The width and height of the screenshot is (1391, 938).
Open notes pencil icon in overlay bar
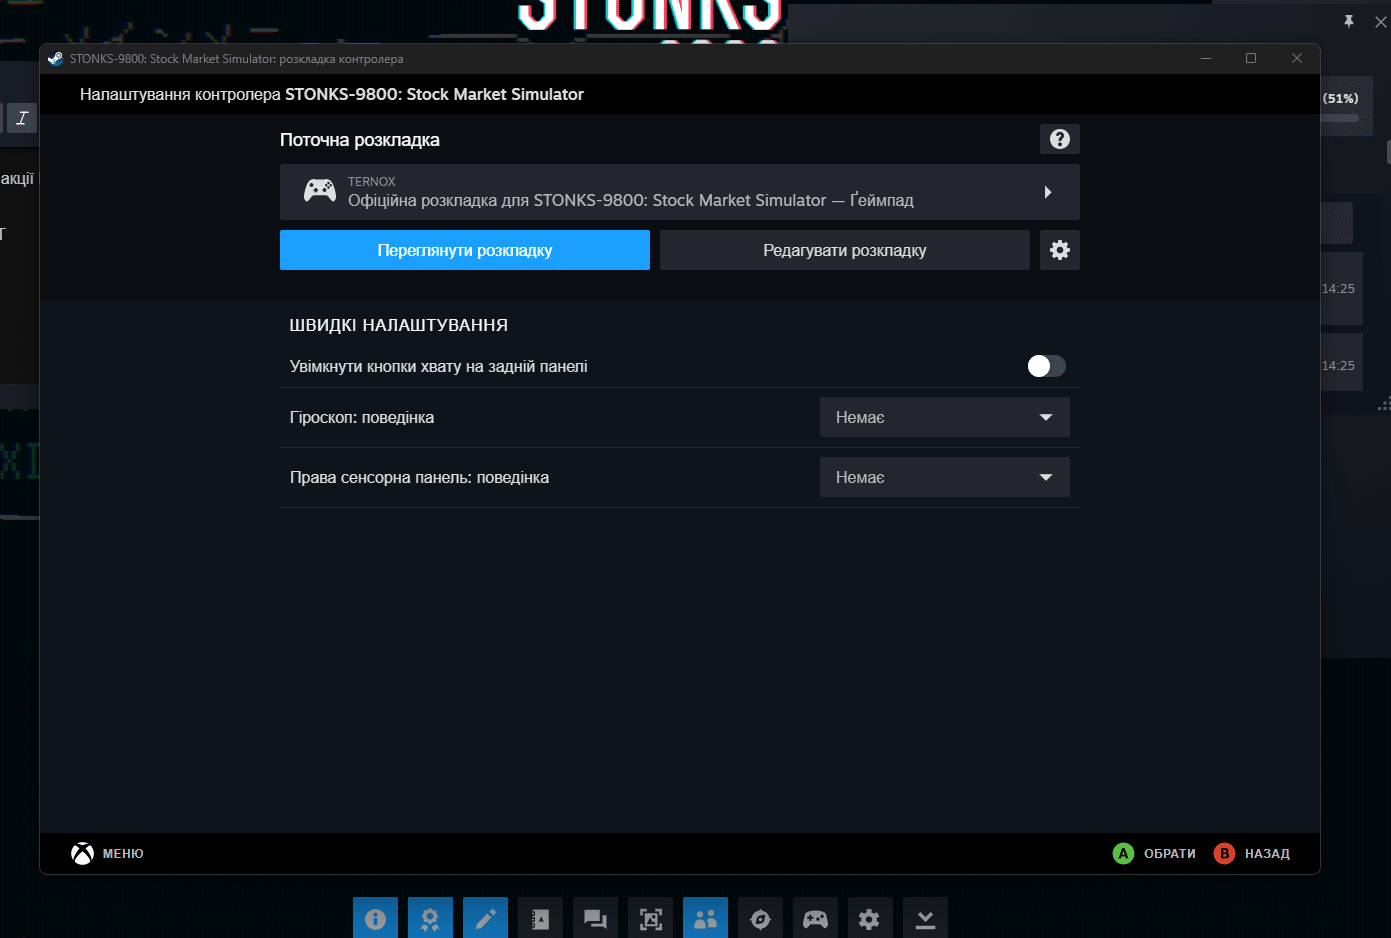coord(485,918)
